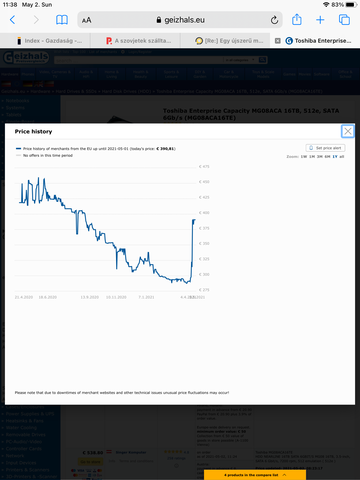Click the Removable Drives sidebar link
Viewport: 360px width, 480px height.
25,435
